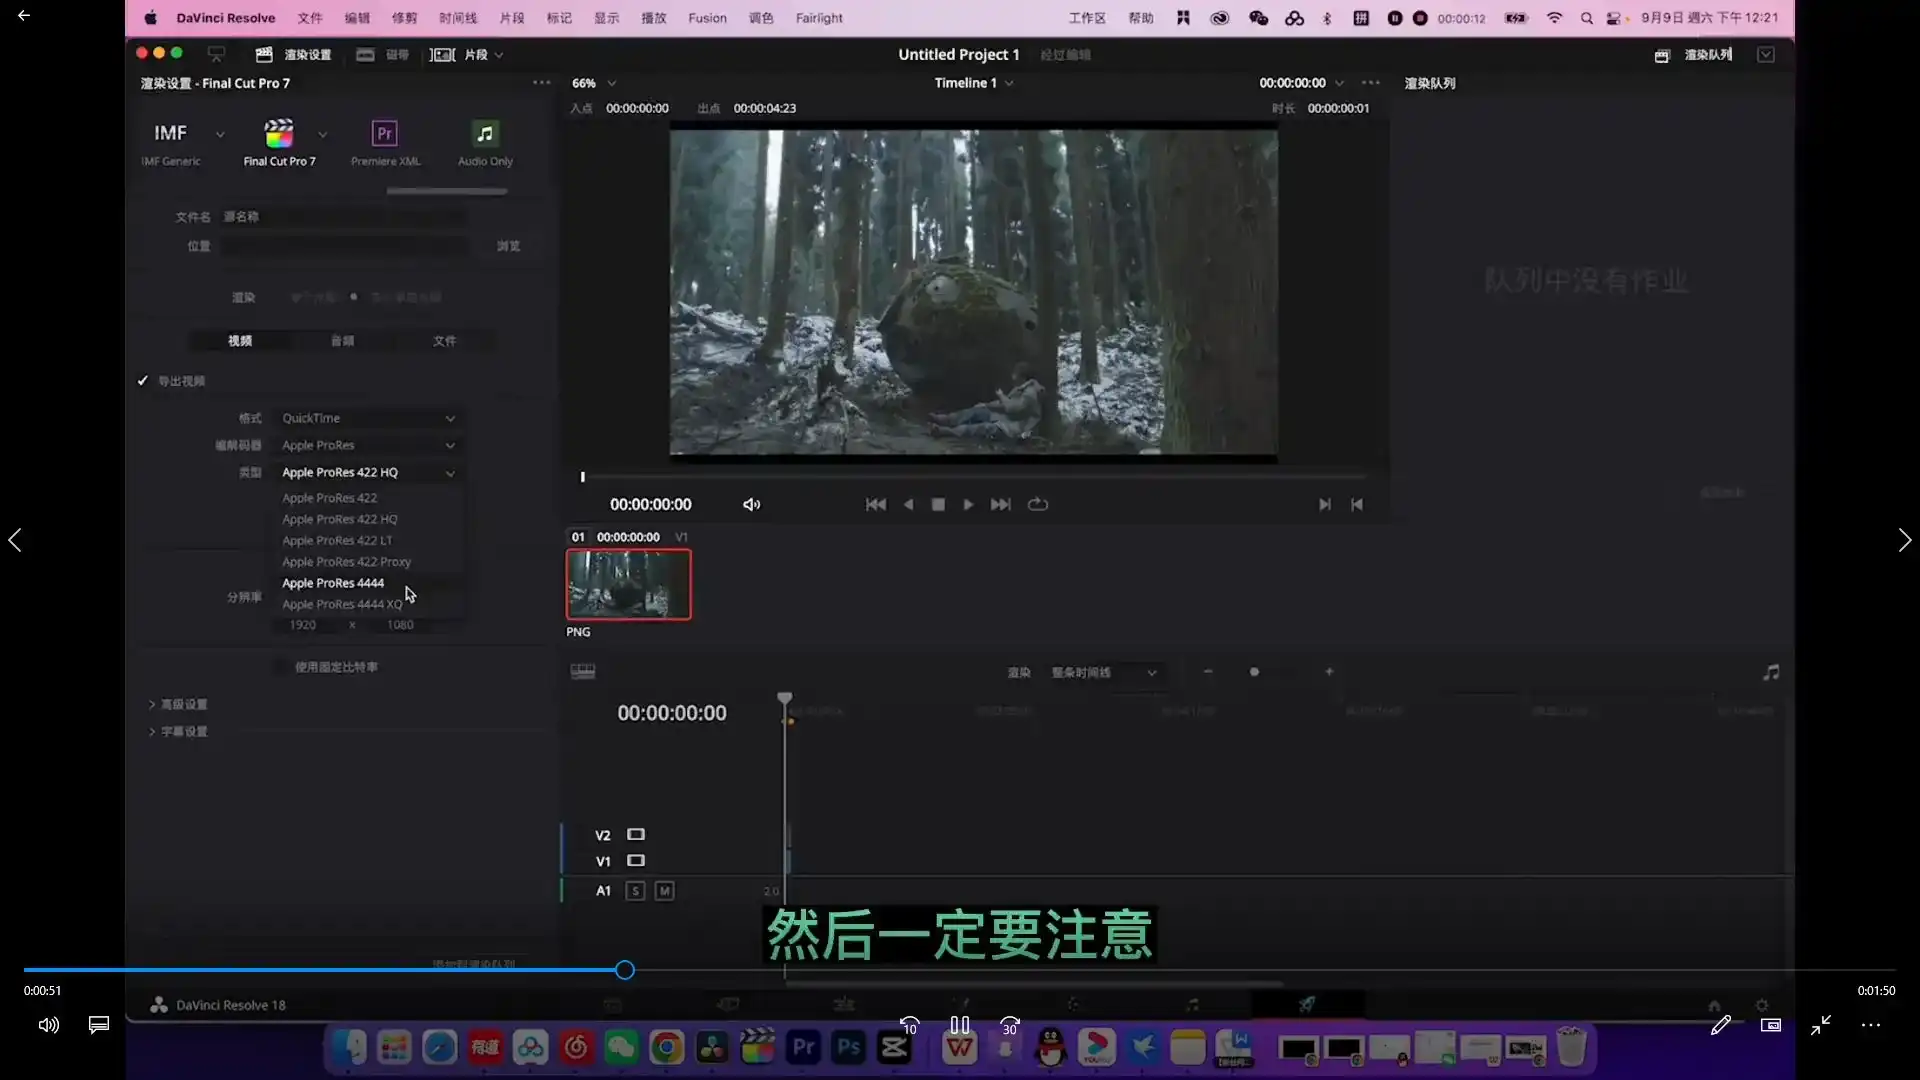Image resolution: width=1920 pixels, height=1080 pixels.
Task: Pause the video in the media player
Action: pyautogui.click(x=959, y=1025)
